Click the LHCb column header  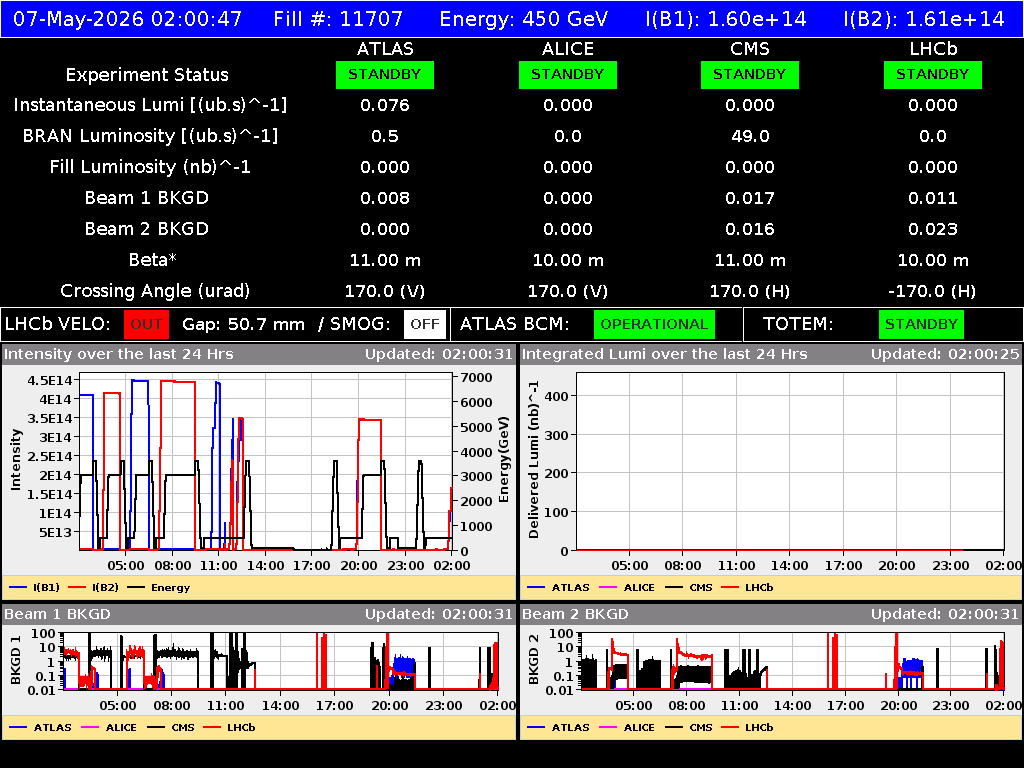point(933,49)
